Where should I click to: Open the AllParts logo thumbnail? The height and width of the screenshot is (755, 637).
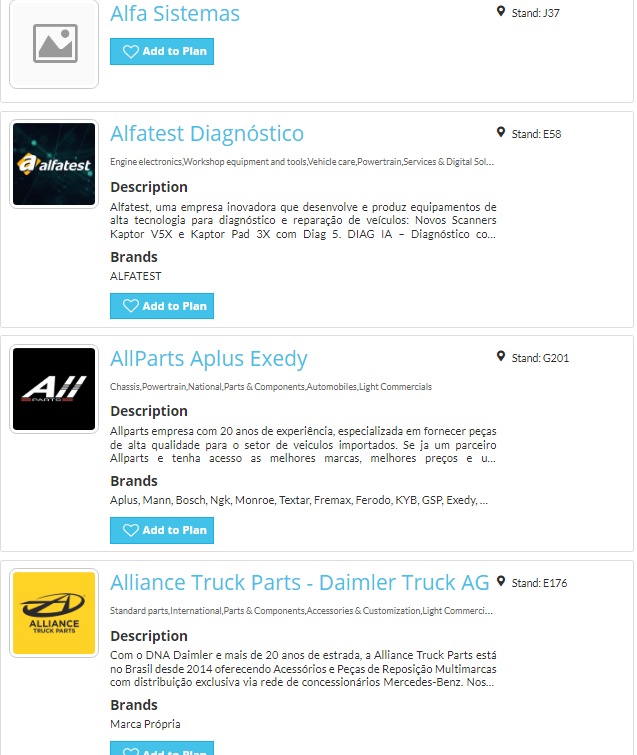[54, 389]
